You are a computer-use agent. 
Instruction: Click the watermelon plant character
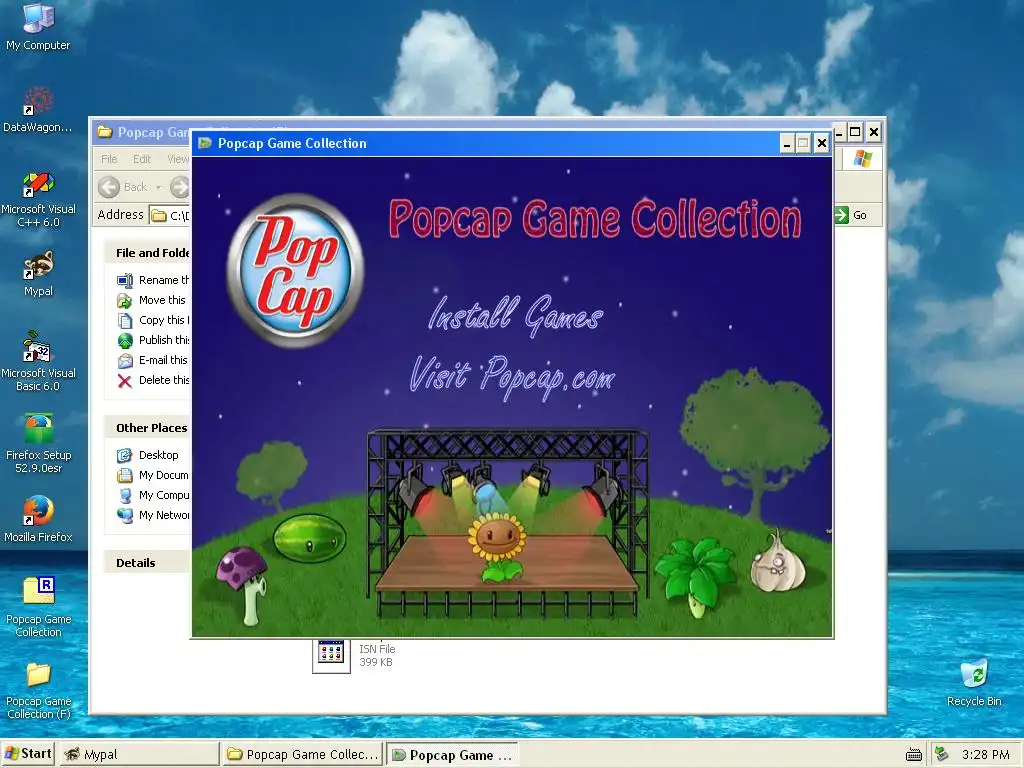309,538
